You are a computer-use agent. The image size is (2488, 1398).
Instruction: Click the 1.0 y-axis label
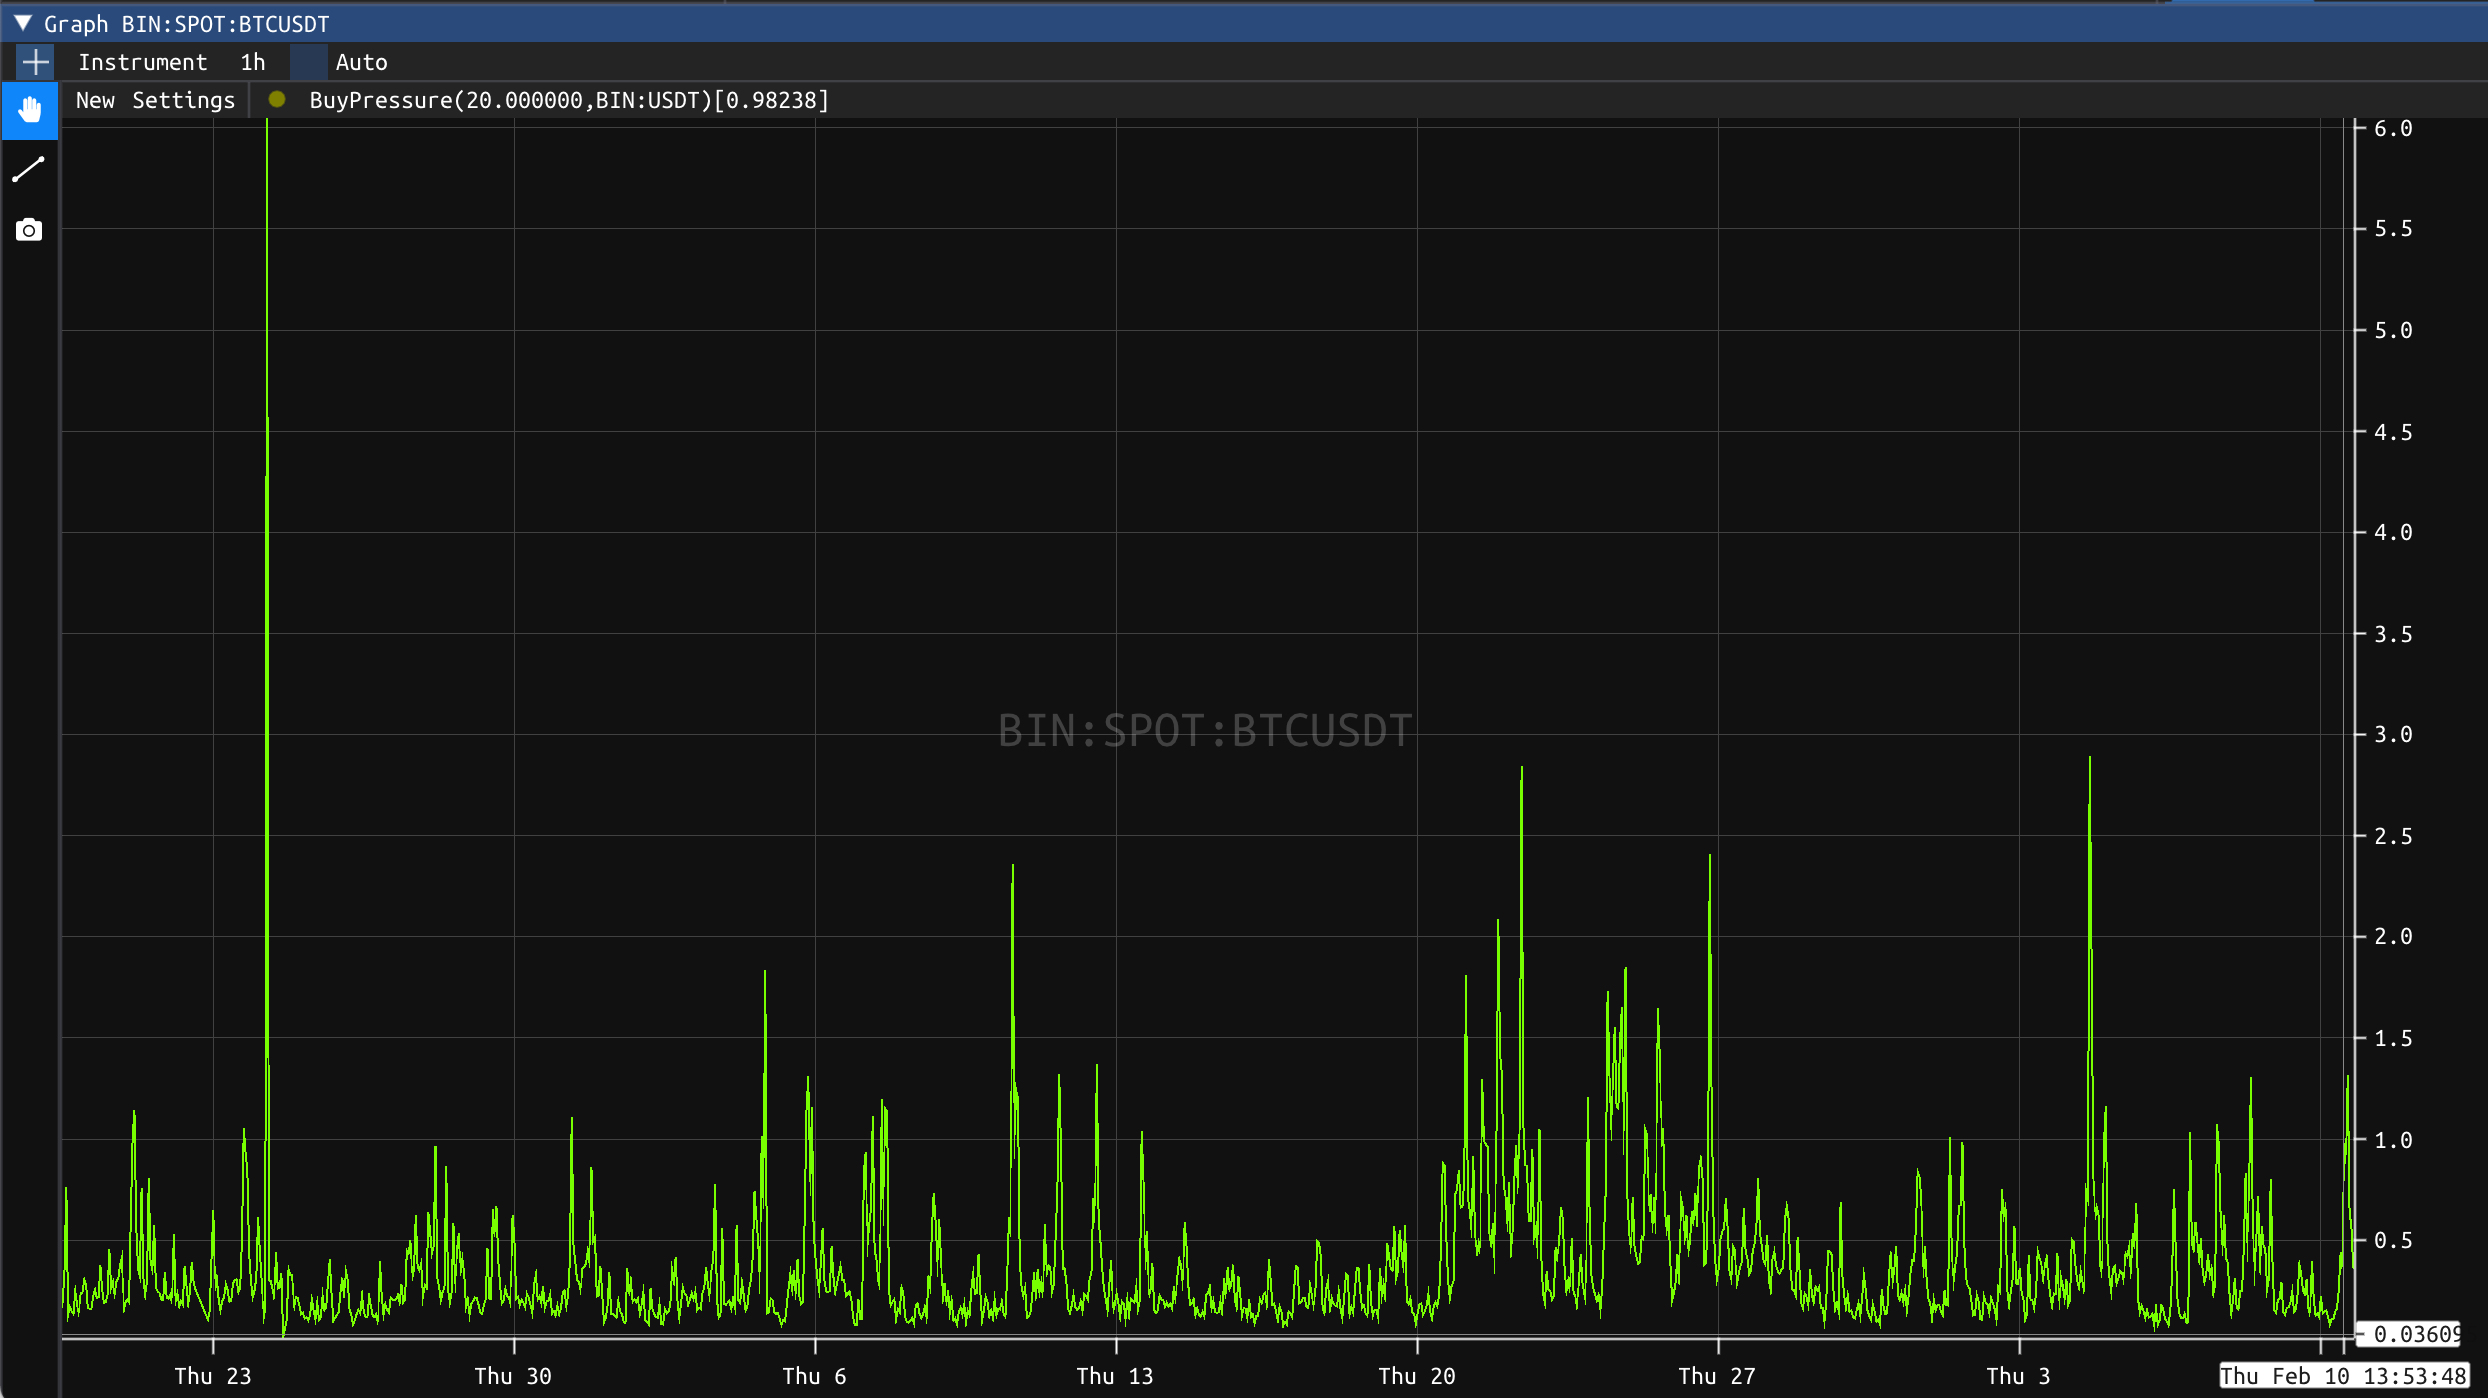[x=2393, y=1140]
